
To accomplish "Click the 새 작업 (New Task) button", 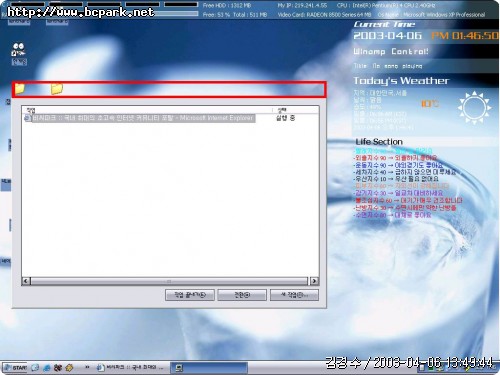I will (x=294, y=295).
